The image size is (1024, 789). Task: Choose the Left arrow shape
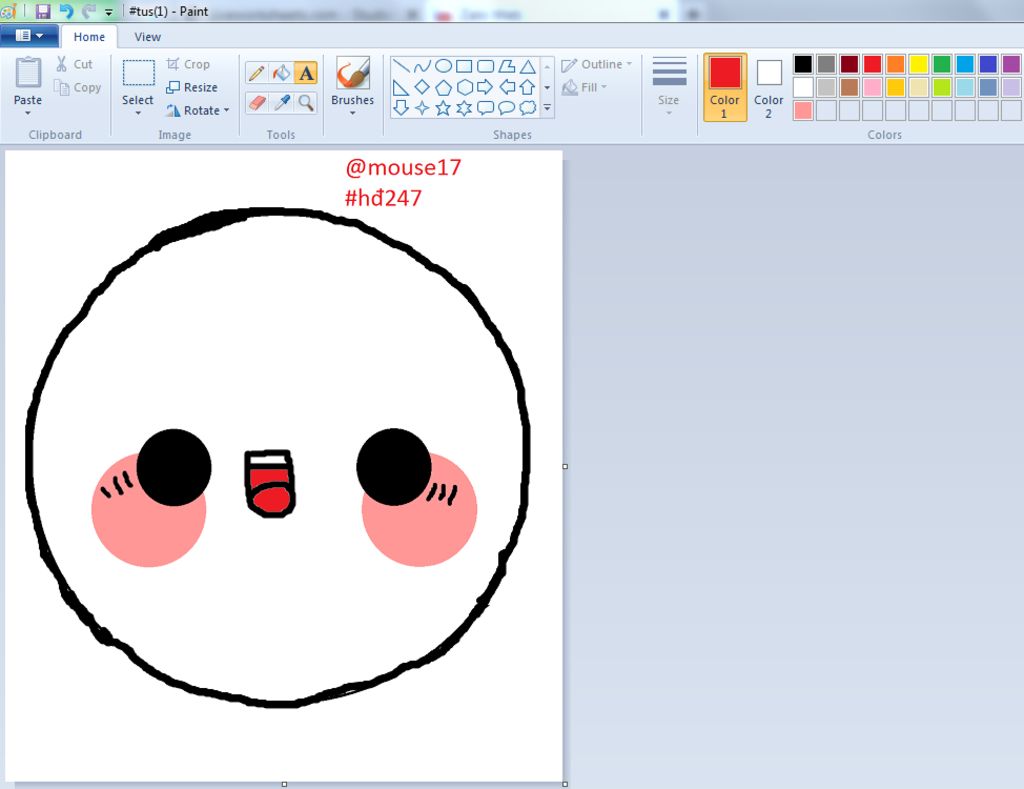tap(507, 87)
